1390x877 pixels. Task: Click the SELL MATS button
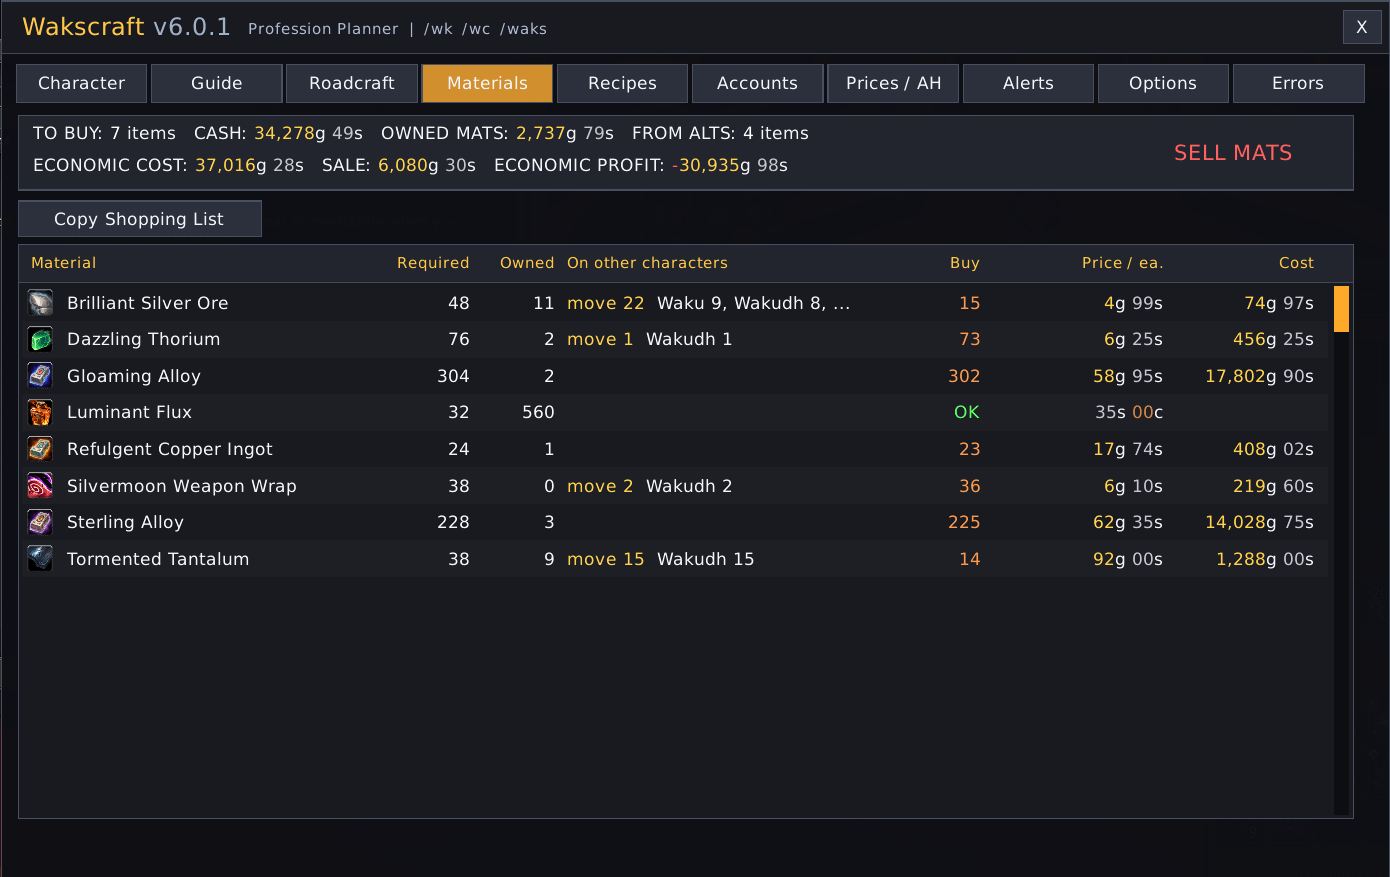point(1233,153)
